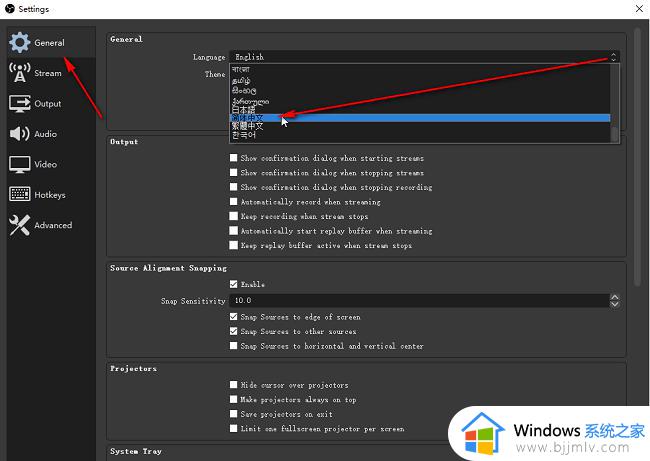The width and height of the screenshot is (650, 461).
Task: Enable confirmation dialog when stopping recording
Action: (x=233, y=187)
